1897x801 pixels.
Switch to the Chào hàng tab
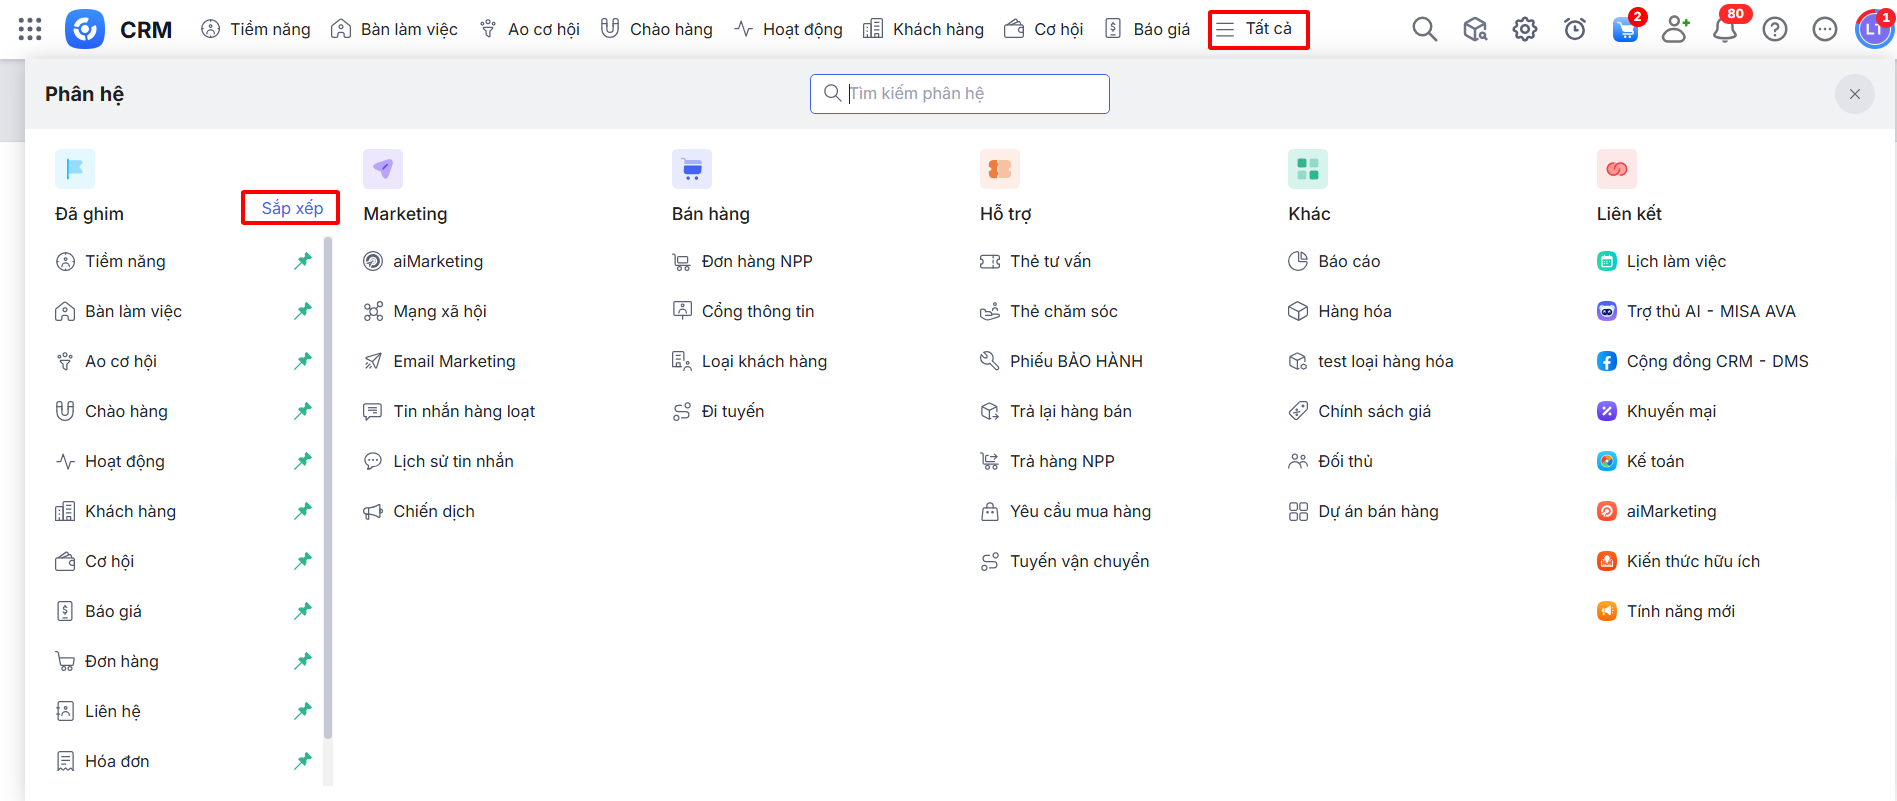656,29
